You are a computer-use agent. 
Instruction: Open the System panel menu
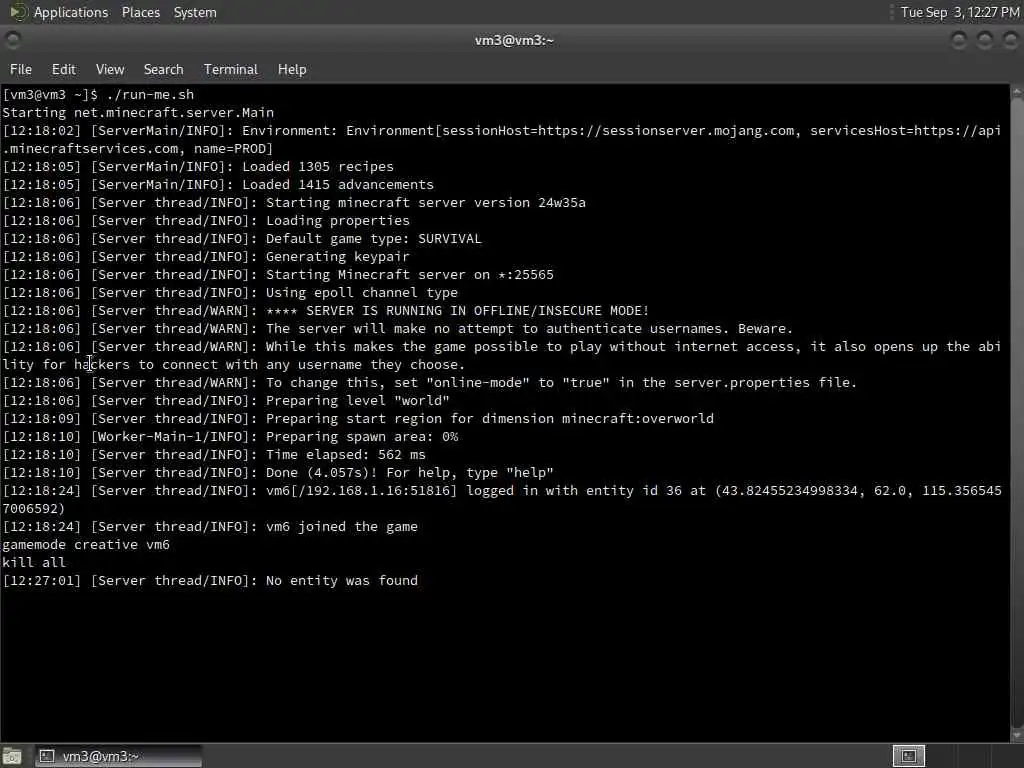[195, 12]
